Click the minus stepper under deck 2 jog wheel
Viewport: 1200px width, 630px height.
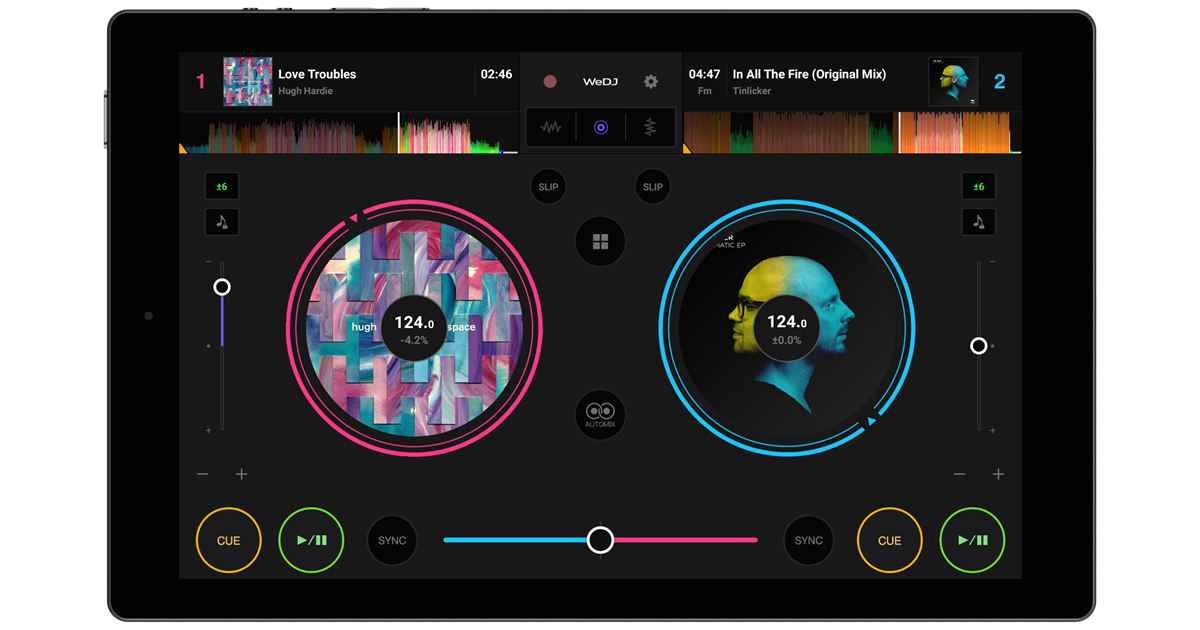pos(959,474)
